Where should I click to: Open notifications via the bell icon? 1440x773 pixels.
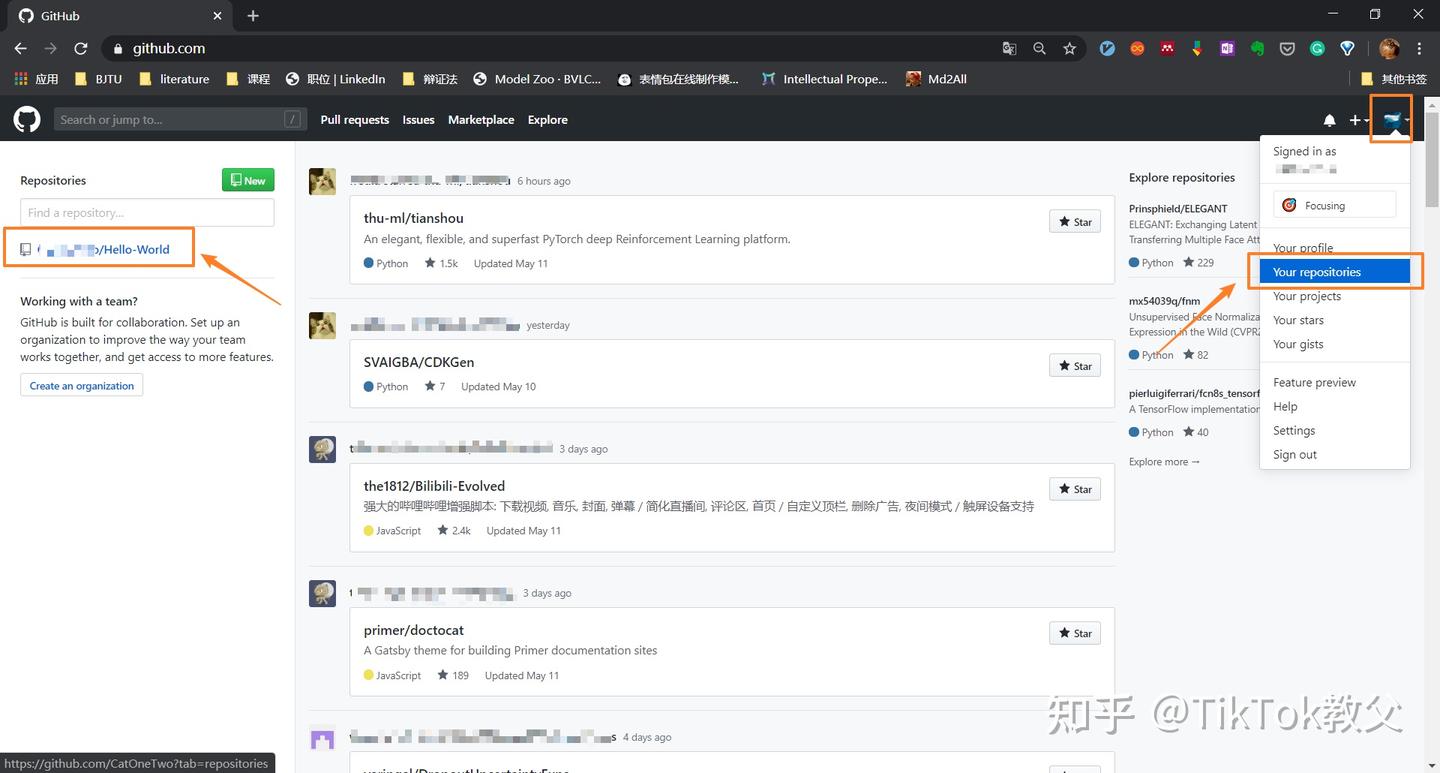point(1329,120)
